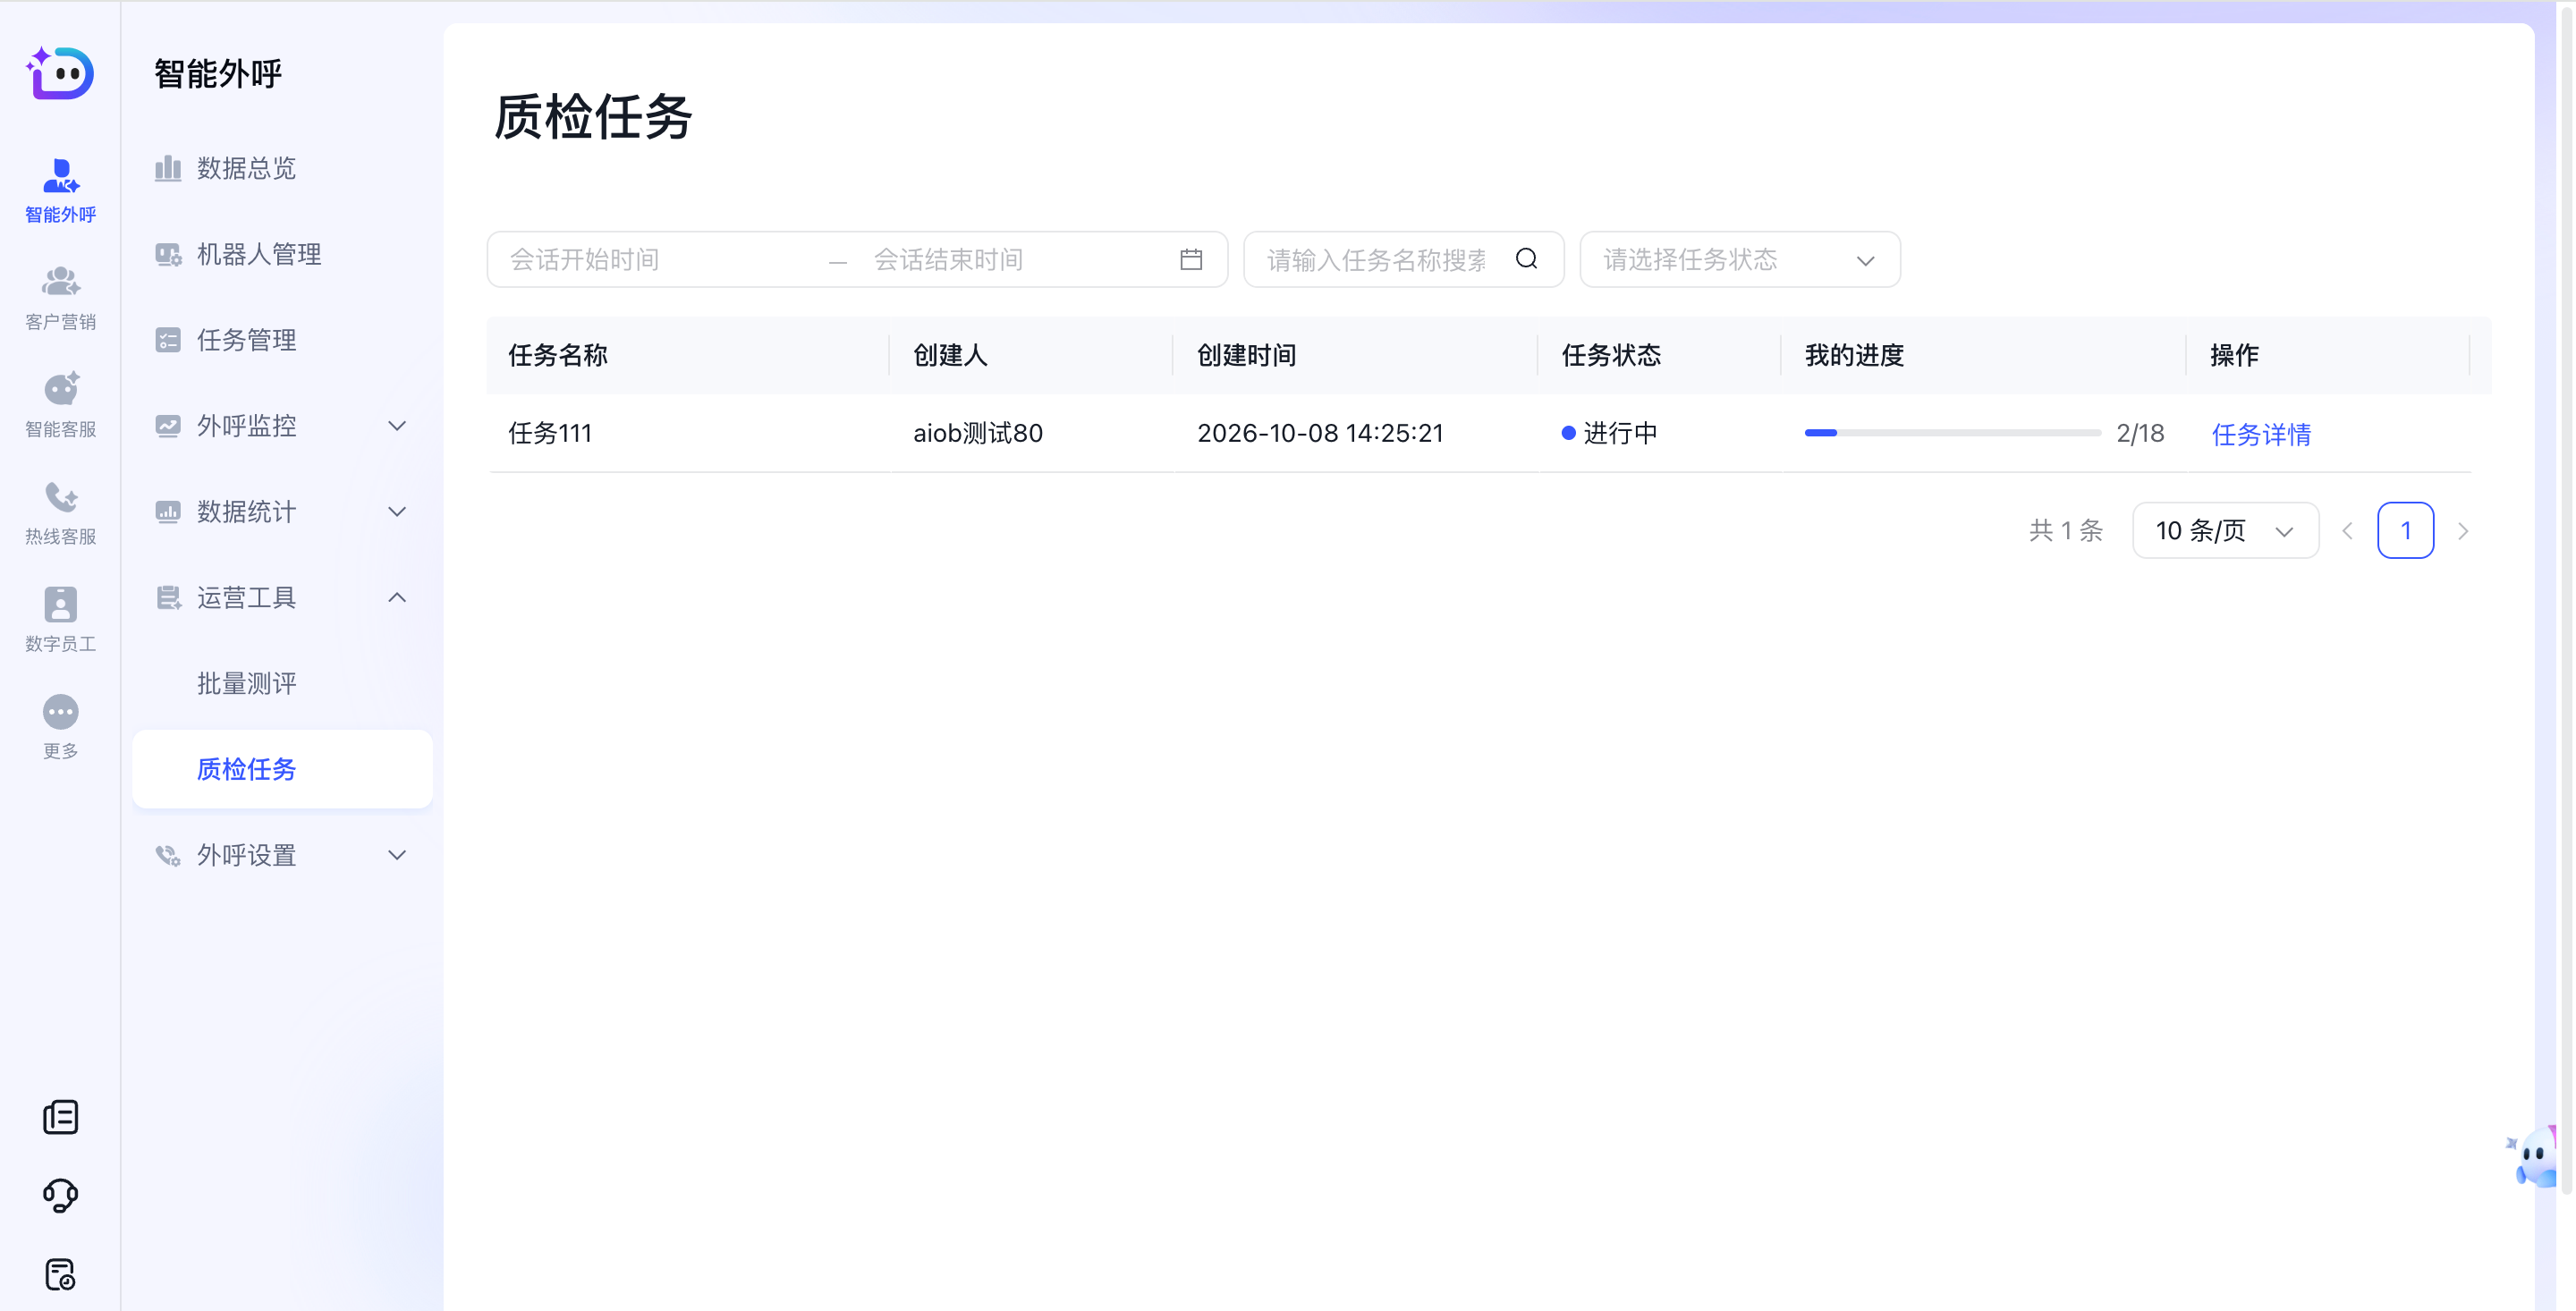Expand the 数据统计 menu chevron

tap(397, 512)
